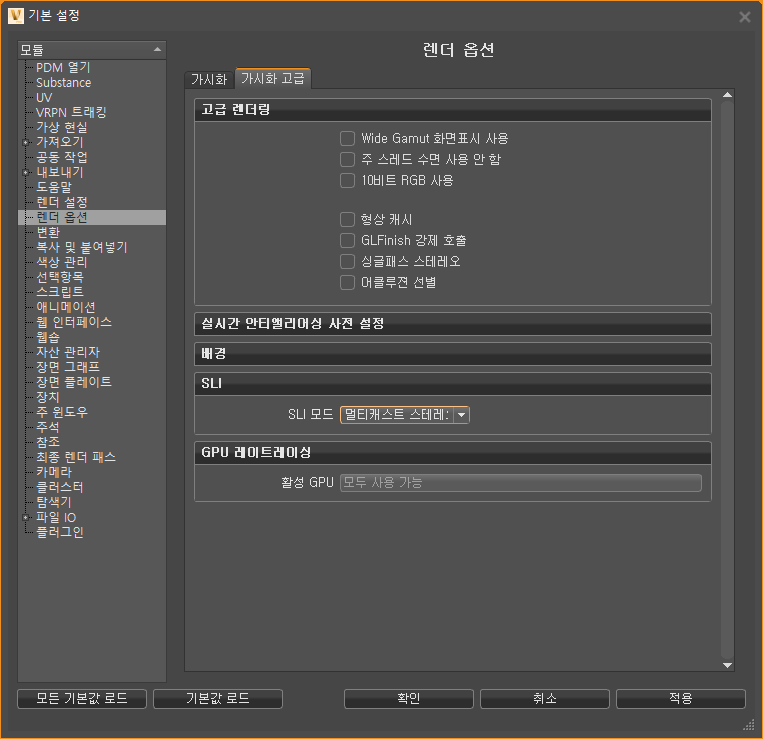Viewport: 763px width, 739px height.
Task: Open 가상 현실 settings
Action: coord(62,127)
